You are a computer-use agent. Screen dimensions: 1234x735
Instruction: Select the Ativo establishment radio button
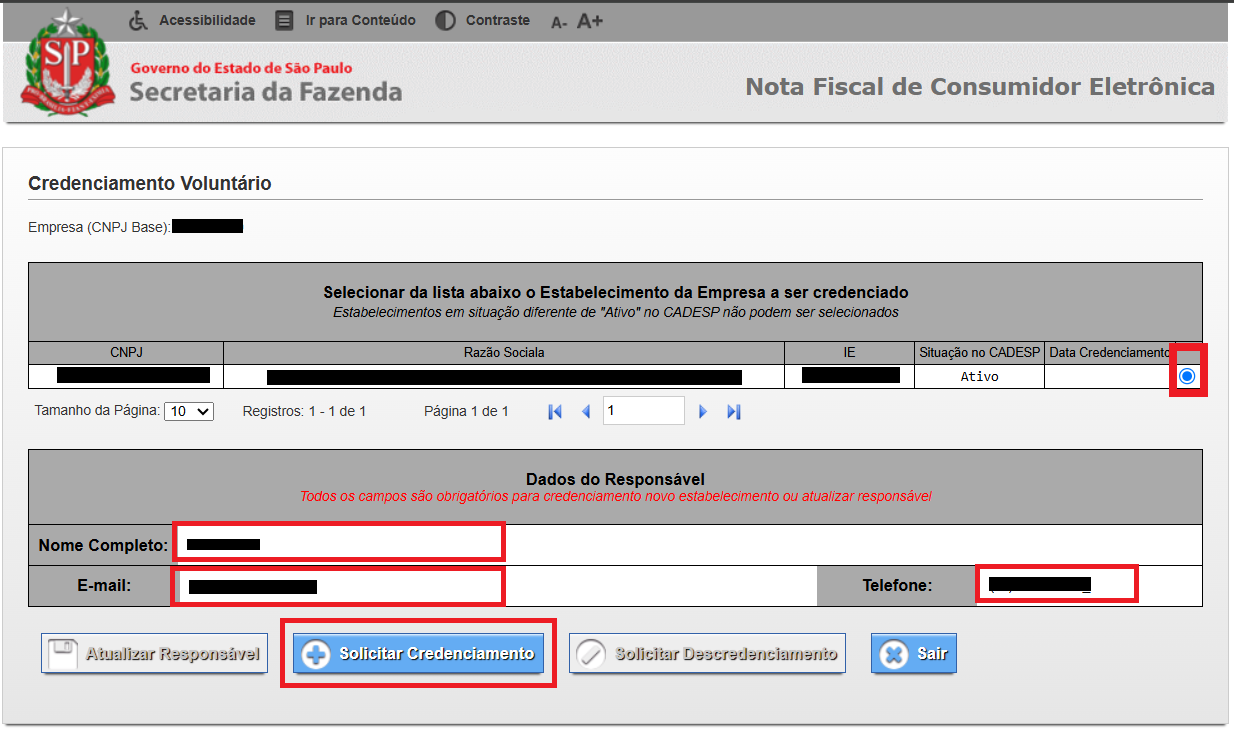(1187, 376)
